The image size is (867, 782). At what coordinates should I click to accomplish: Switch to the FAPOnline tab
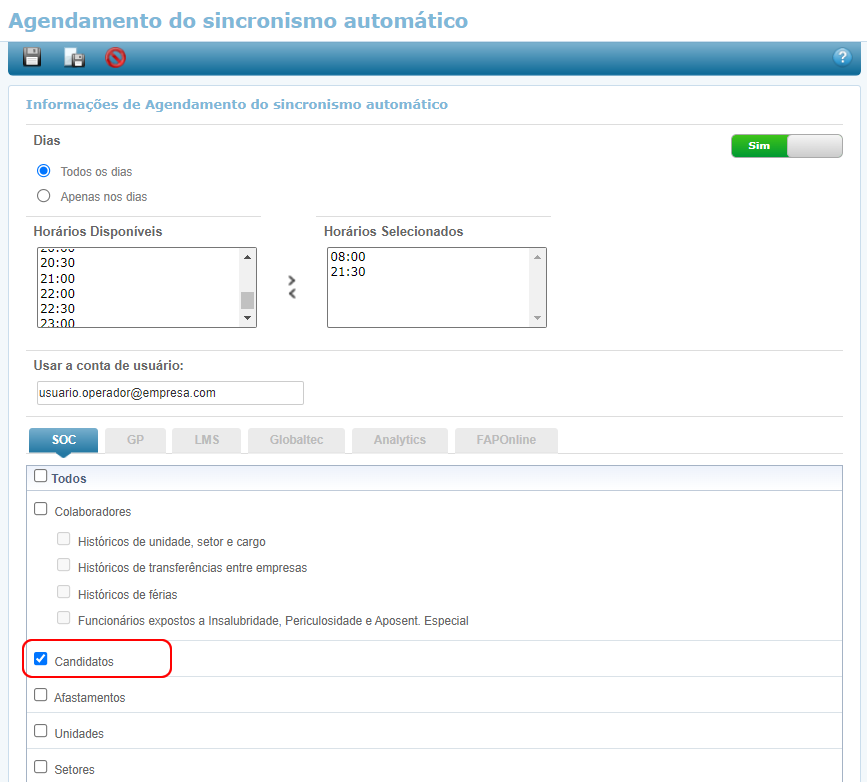point(506,440)
